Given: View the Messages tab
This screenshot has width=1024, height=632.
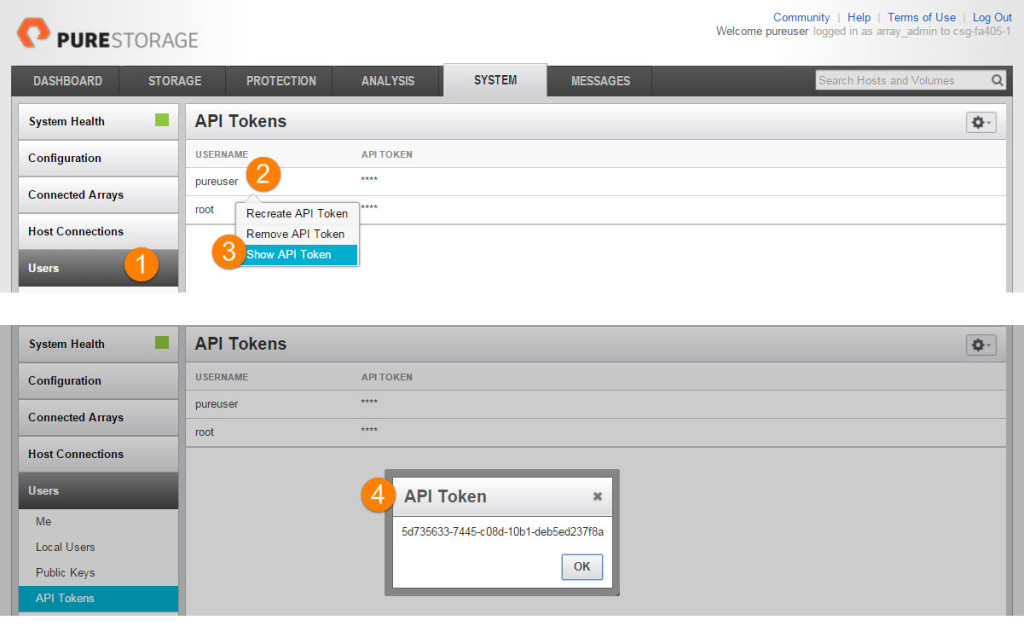Looking at the screenshot, I should pos(601,81).
